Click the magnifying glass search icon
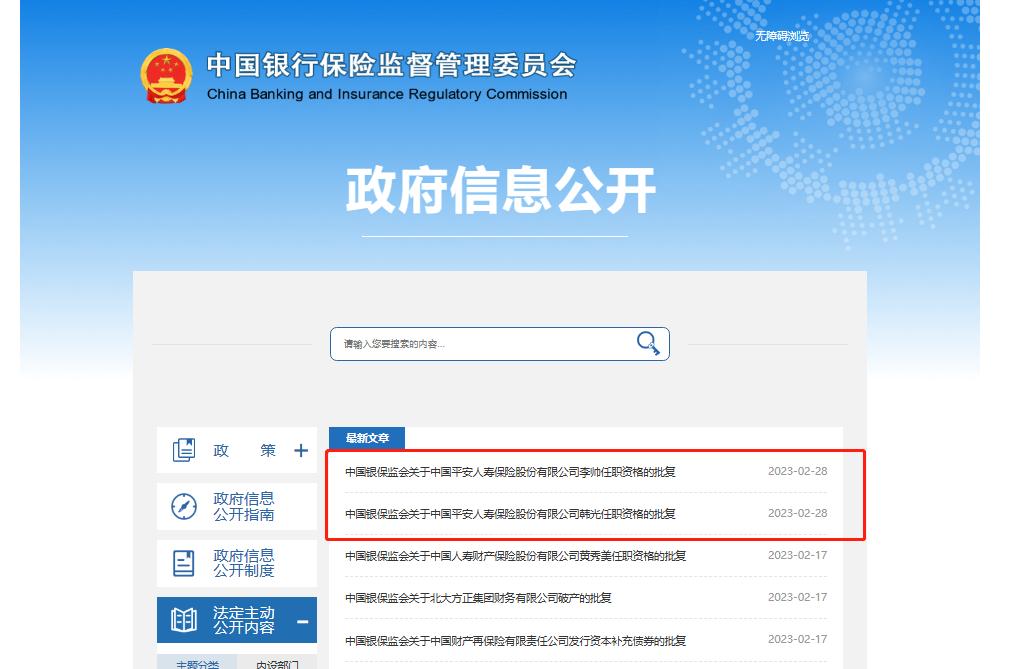Viewport: 1024px width, 669px height. click(648, 344)
